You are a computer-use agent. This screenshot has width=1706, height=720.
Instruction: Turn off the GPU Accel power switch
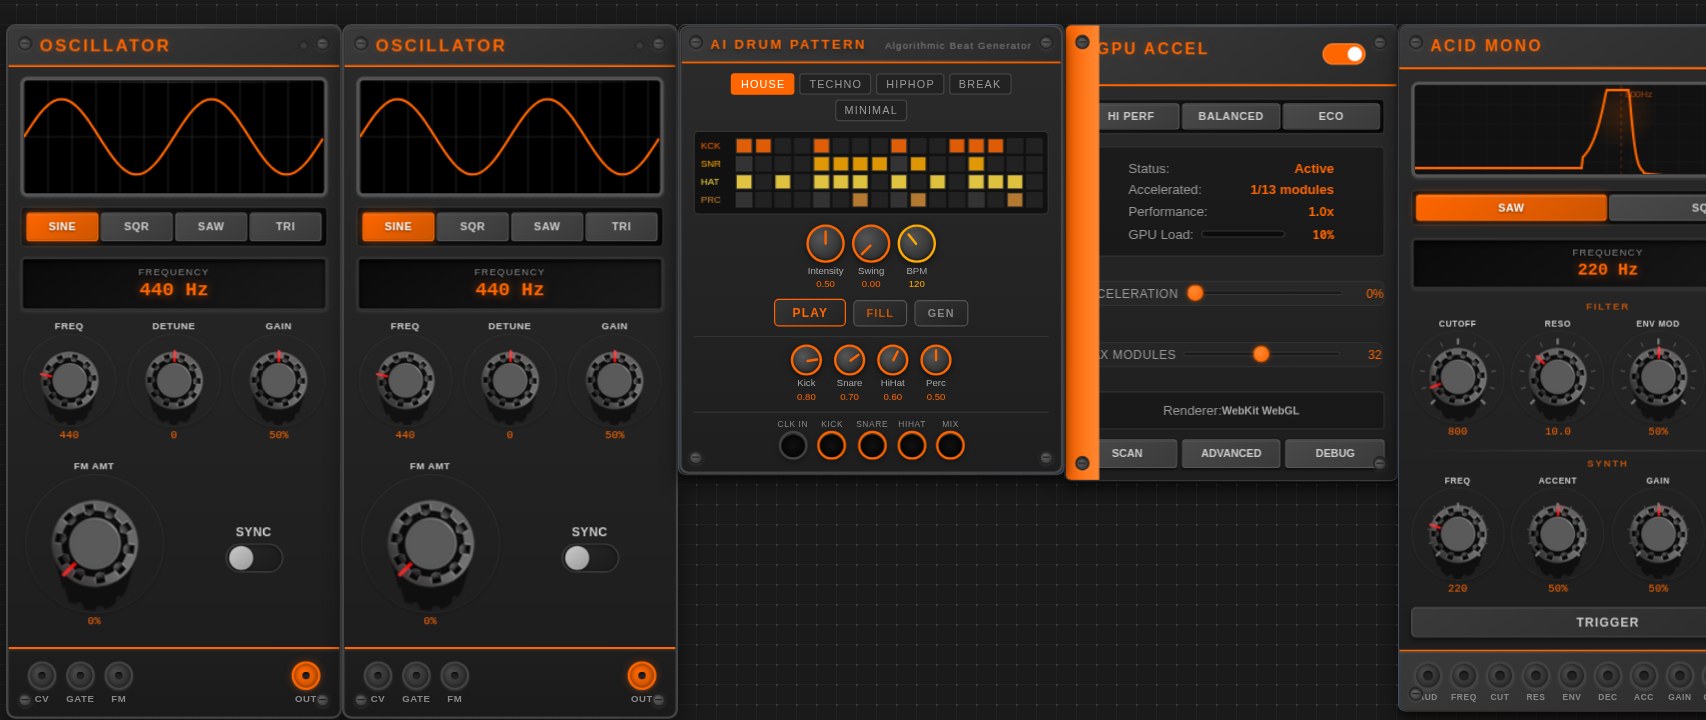[1343, 54]
